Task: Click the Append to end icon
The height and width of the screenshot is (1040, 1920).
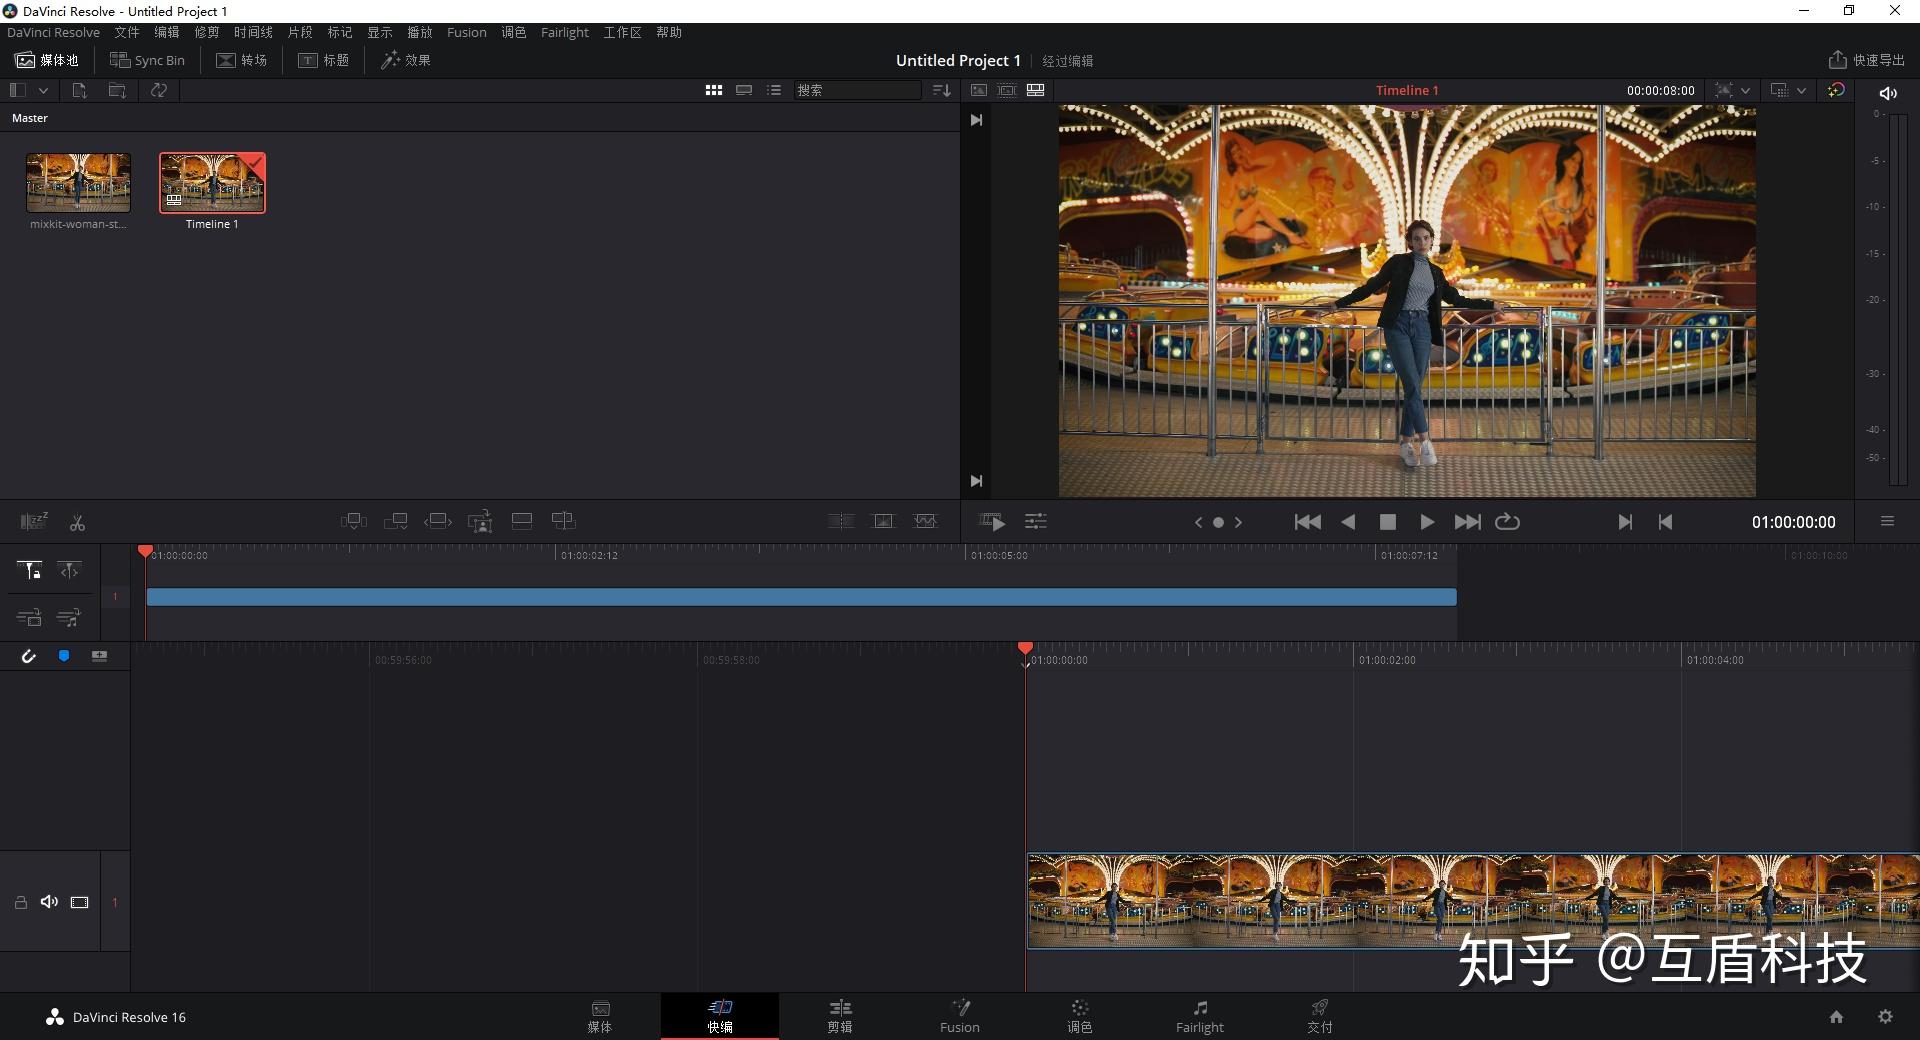Action: pos(396,521)
